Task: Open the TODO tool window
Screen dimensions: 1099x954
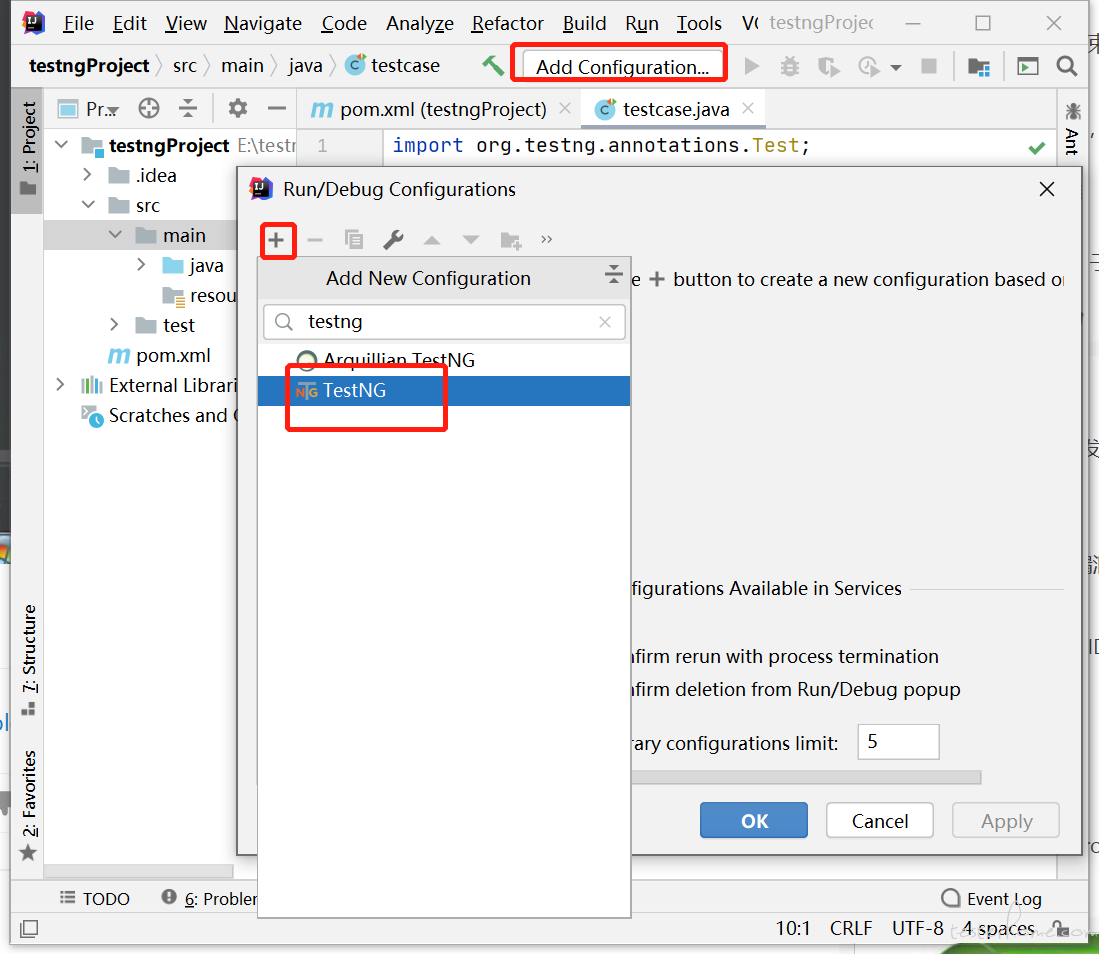Action: (x=95, y=898)
